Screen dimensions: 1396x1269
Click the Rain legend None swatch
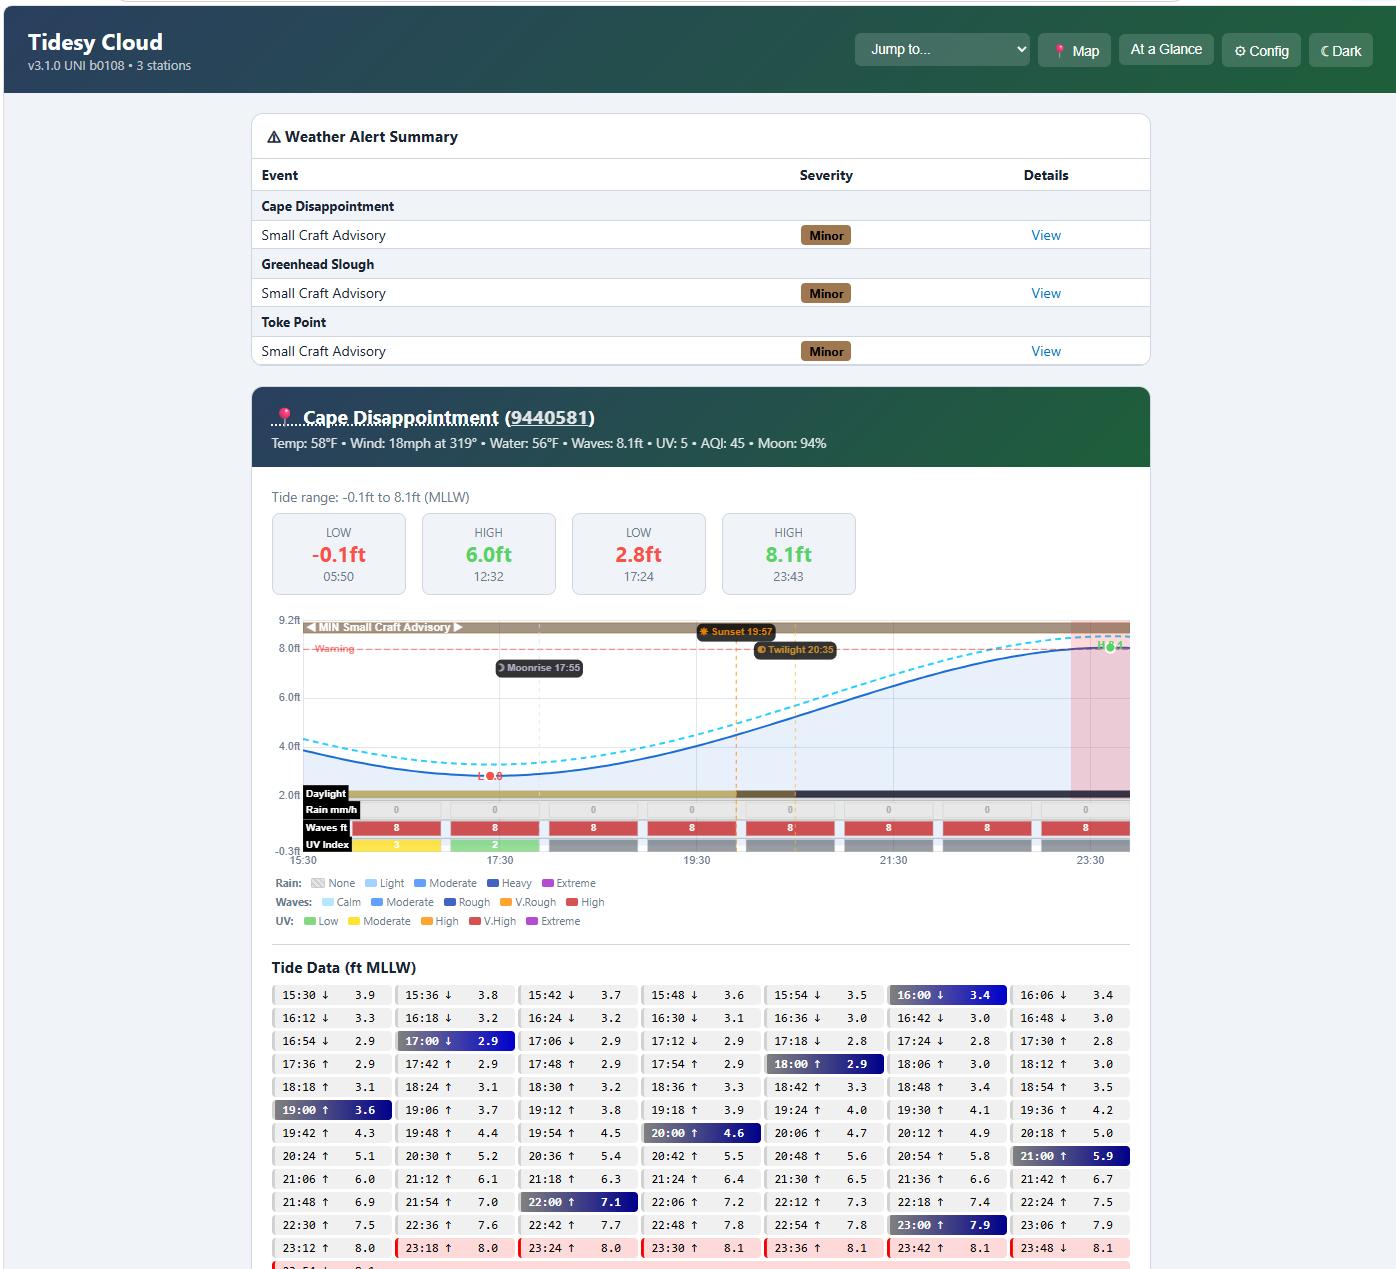point(318,883)
